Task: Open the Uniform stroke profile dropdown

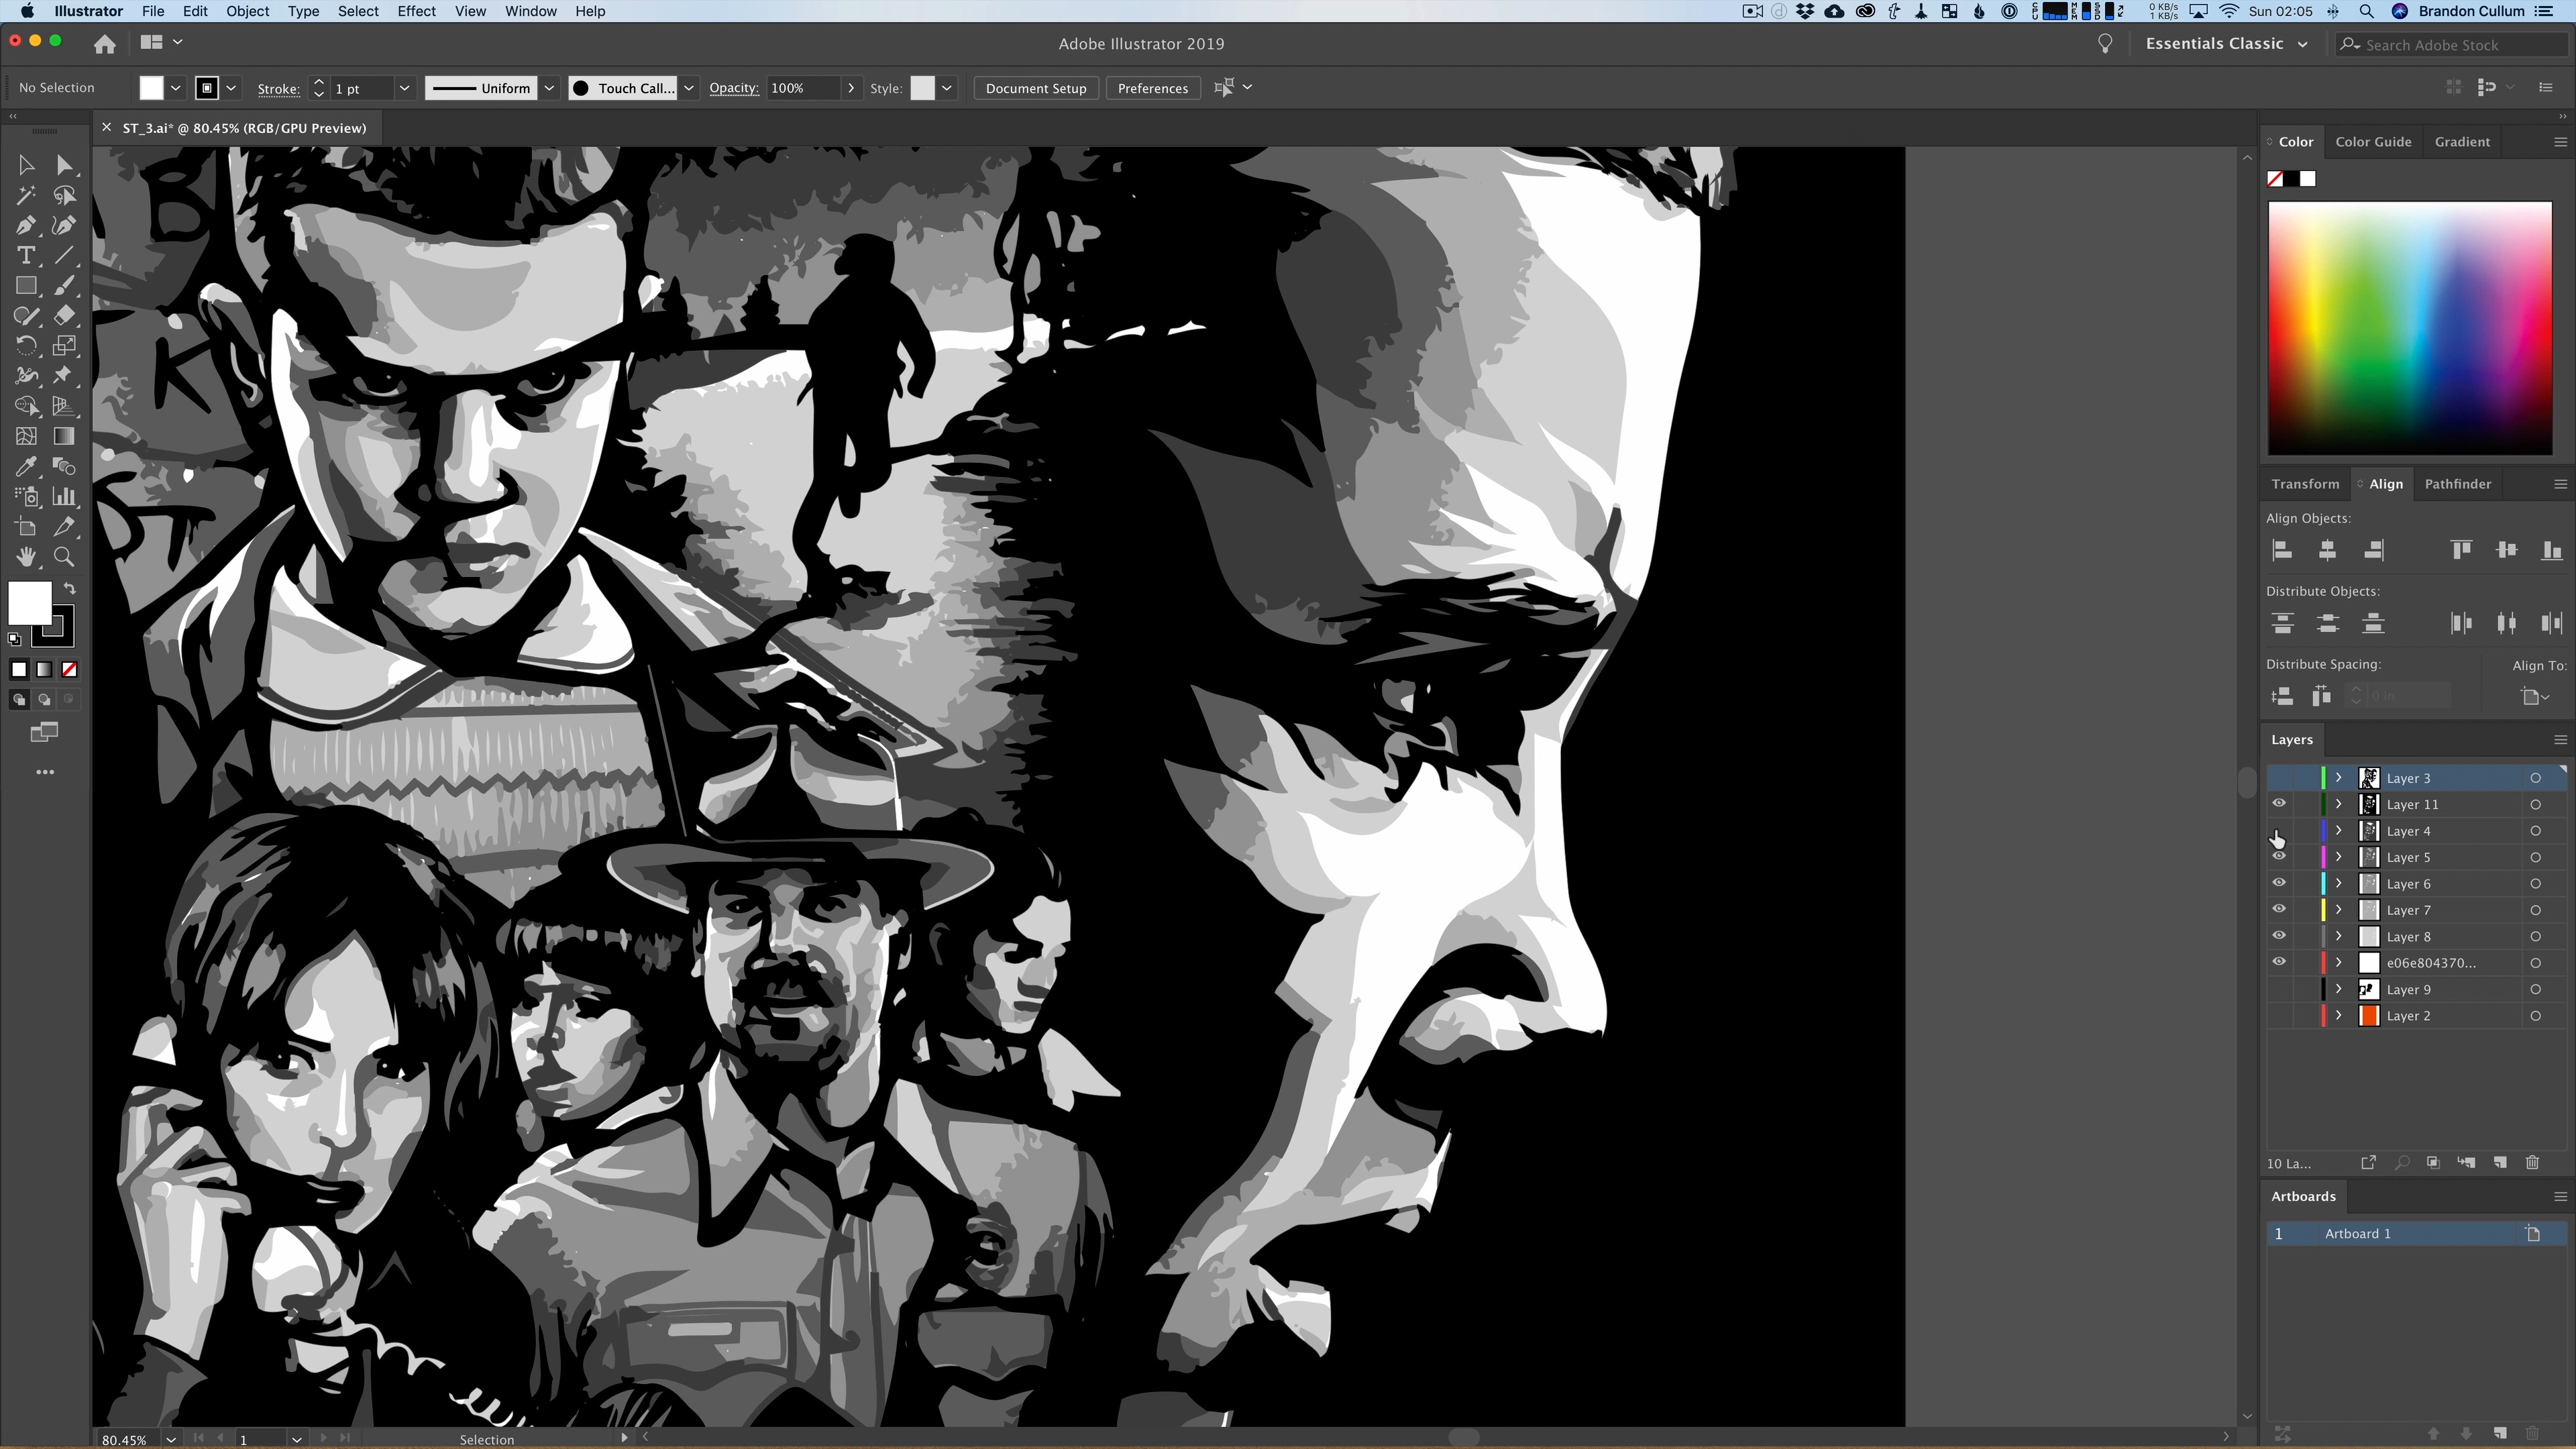Action: [549, 88]
